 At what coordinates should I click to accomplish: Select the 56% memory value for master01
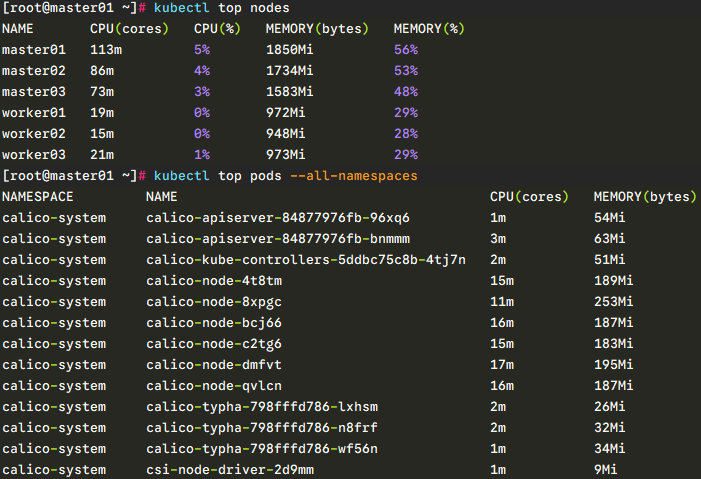(x=405, y=49)
